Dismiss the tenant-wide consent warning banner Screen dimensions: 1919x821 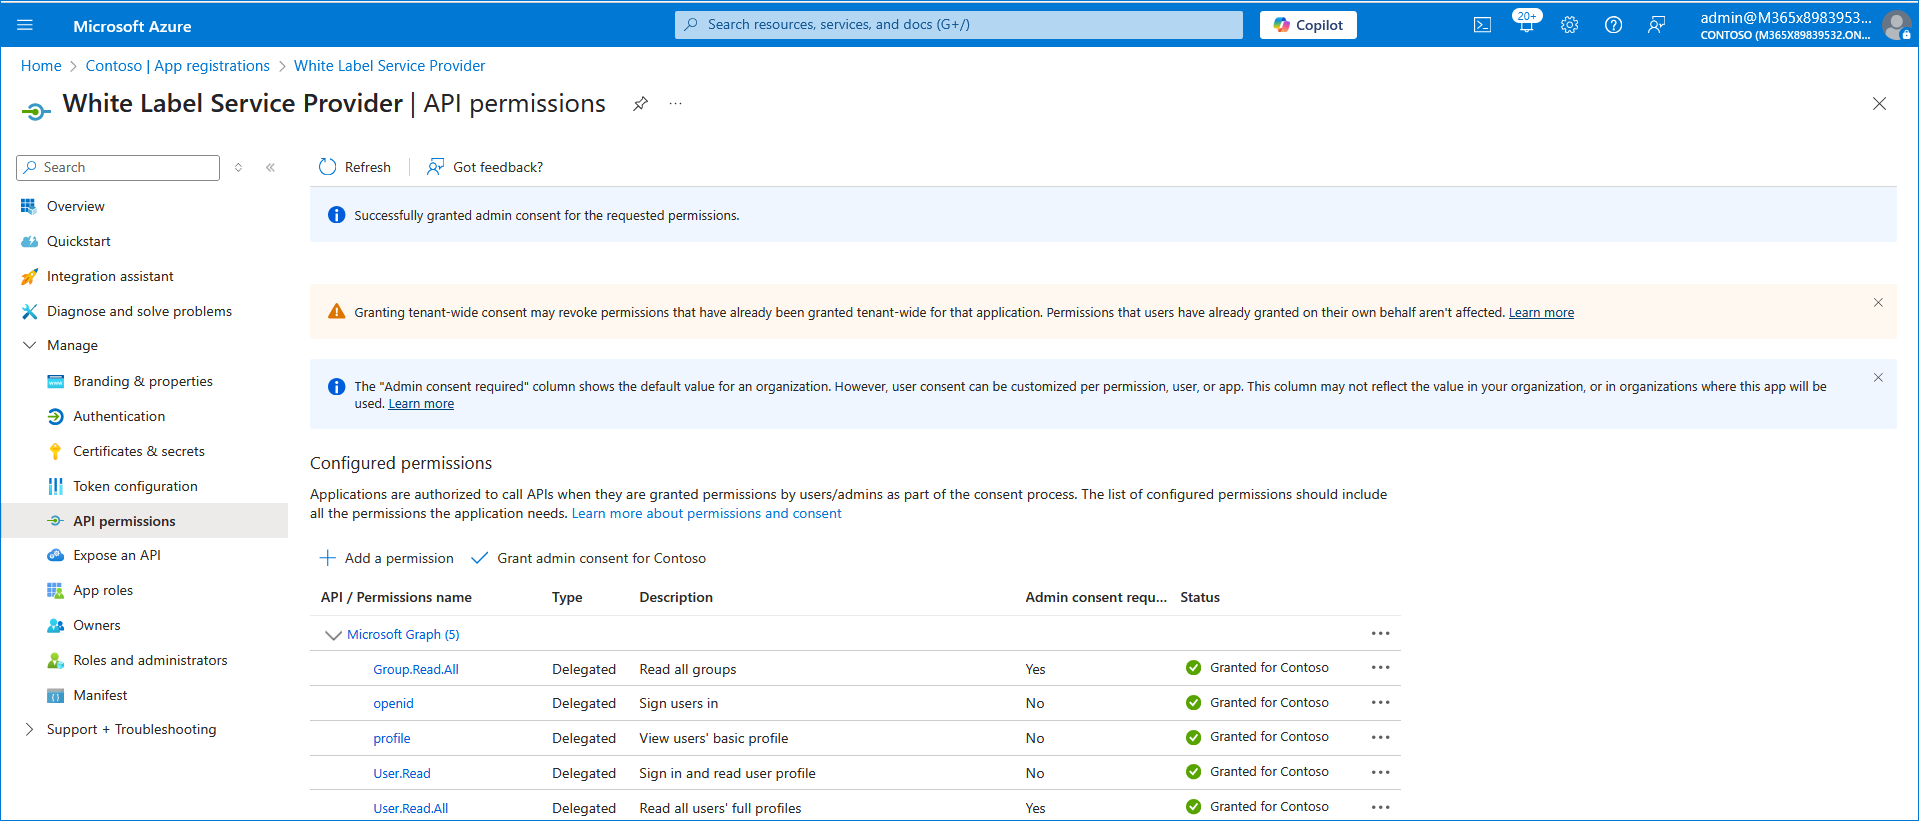click(x=1877, y=303)
